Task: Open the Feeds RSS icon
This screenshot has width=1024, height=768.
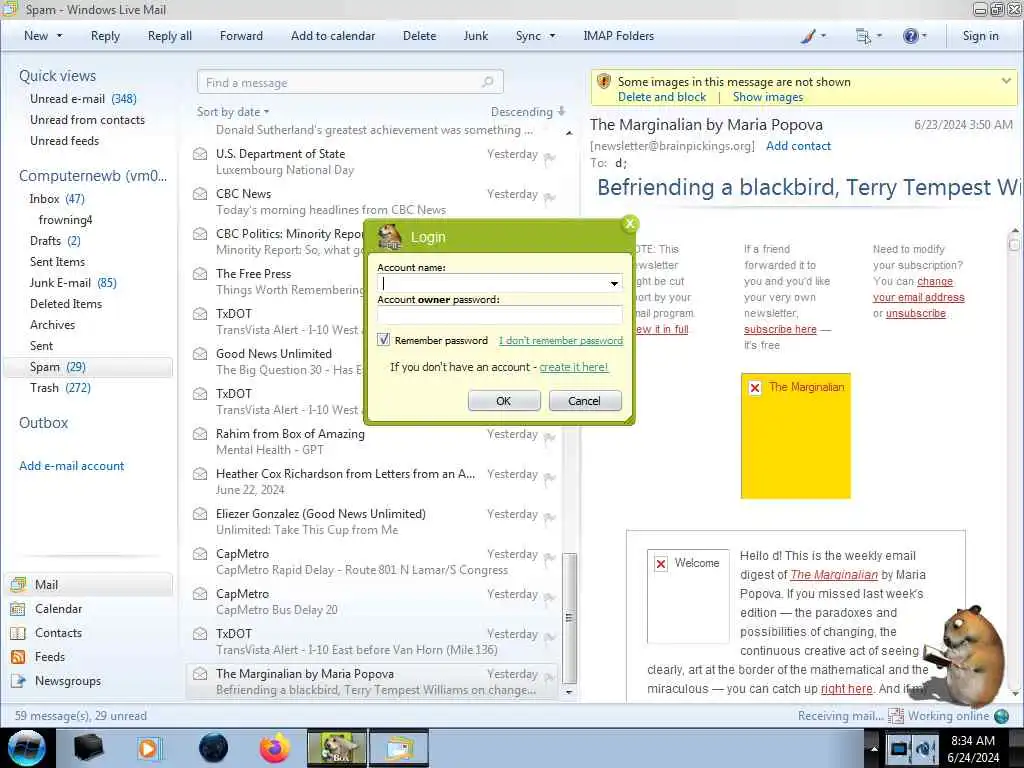Action: [x=18, y=657]
